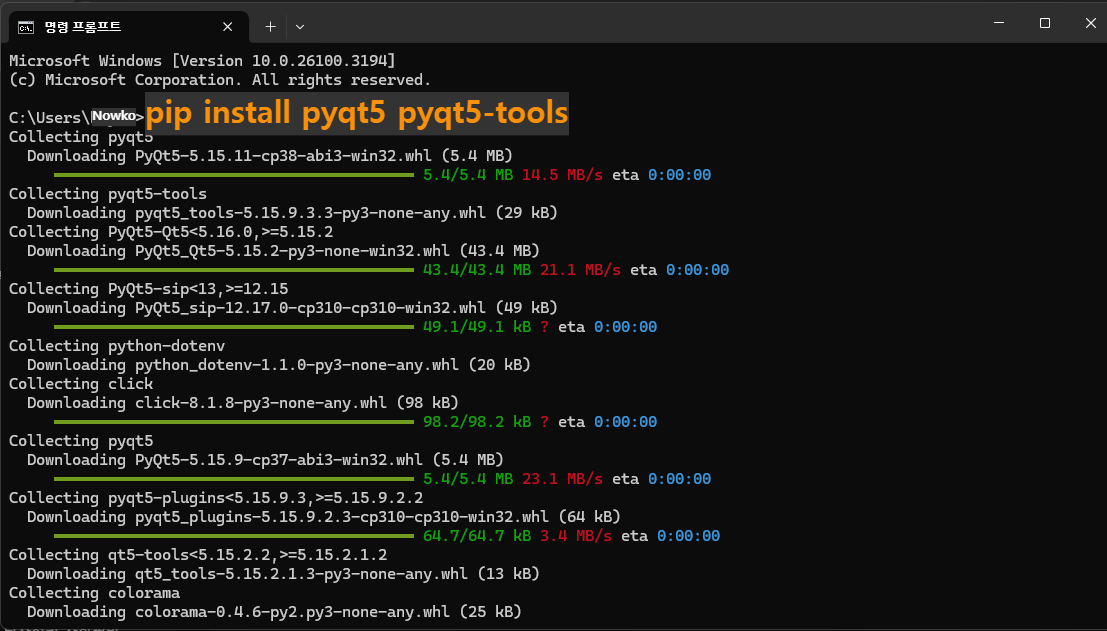Click 'Downloading PyQt5_Qt5-5.15.2-py3-none-win32.whl (43.4 MB)' line
The width and height of the screenshot is (1107, 631).
pyautogui.click(x=283, y=251)
